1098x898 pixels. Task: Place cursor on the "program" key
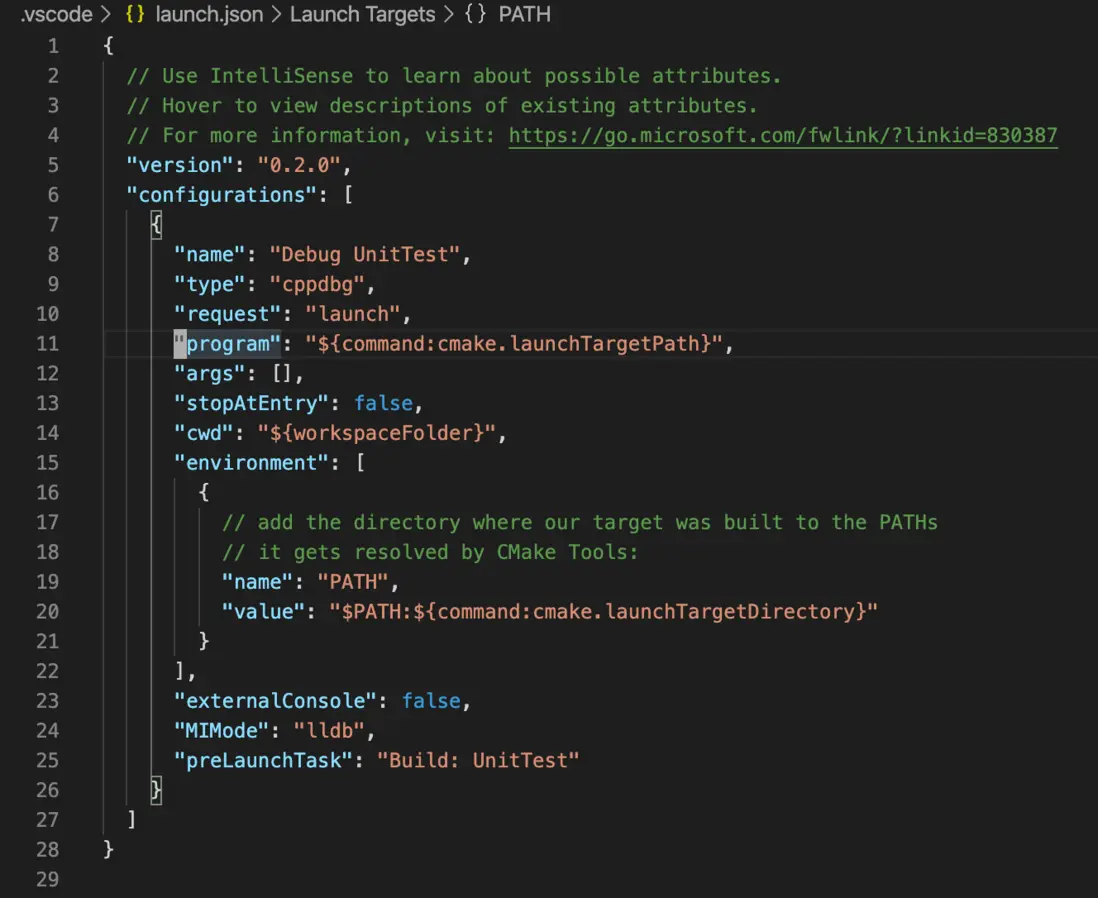pyautogui.click(x=227, y=344)
